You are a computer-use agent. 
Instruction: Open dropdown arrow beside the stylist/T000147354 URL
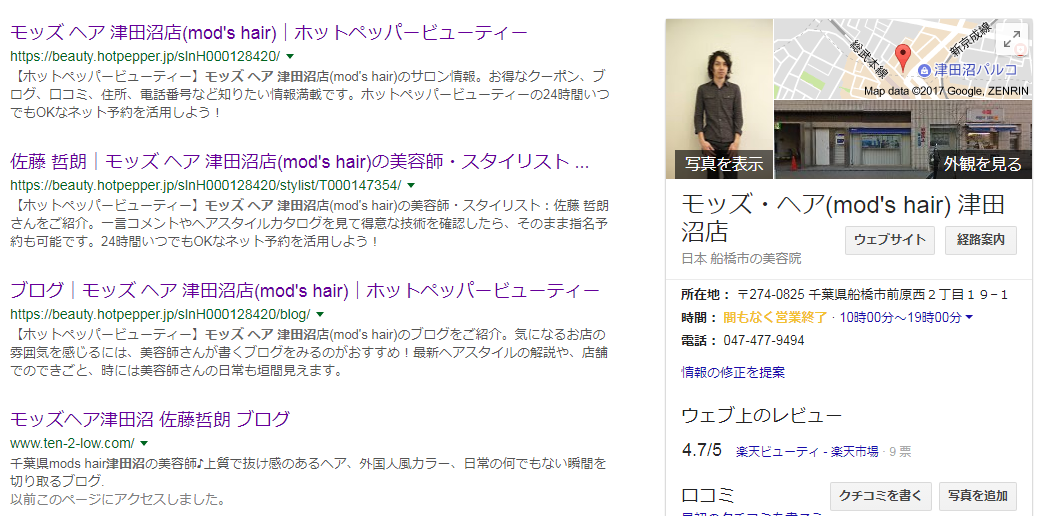pyautogui.click(x=411, y=185)
